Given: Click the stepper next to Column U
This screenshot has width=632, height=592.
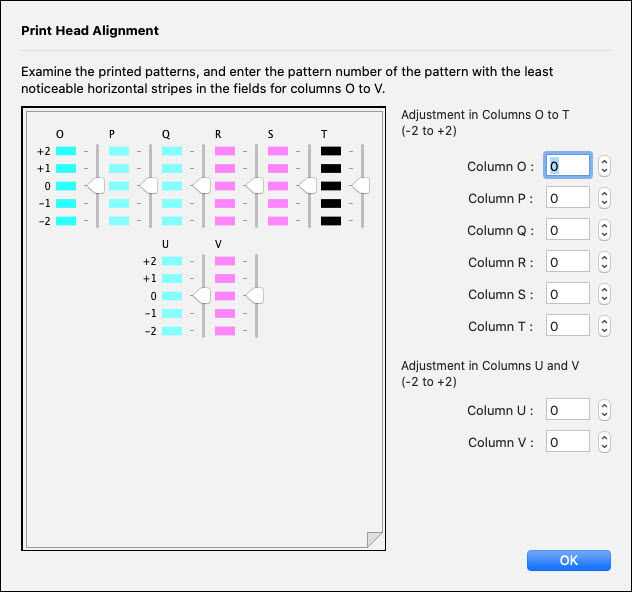Looking at the screenshot, I should click(x=603, y=410).
